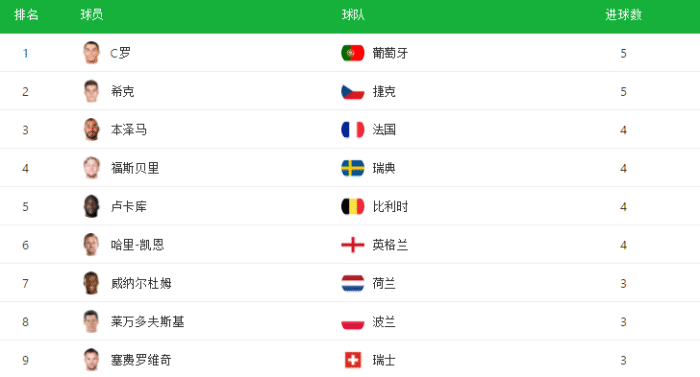The height and width of the screenshot is (377, 700).
Task: Click the 球队 column header
Action: (353, 15)
